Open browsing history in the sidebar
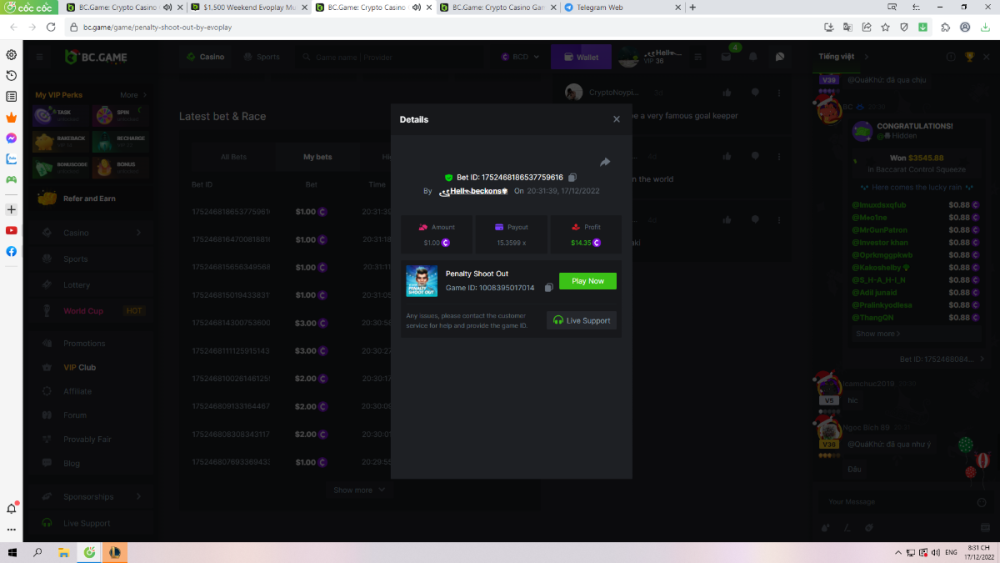 click(11, 76)
